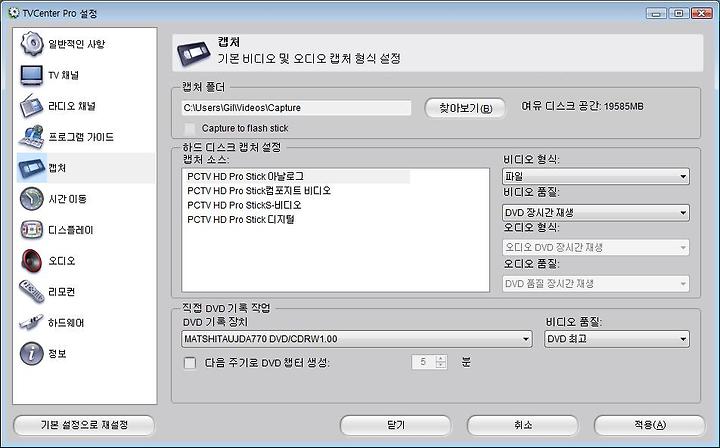Open the 일반적인 사항 gear icon
This screenshot has width=720, height=448.
coord(32,44)
